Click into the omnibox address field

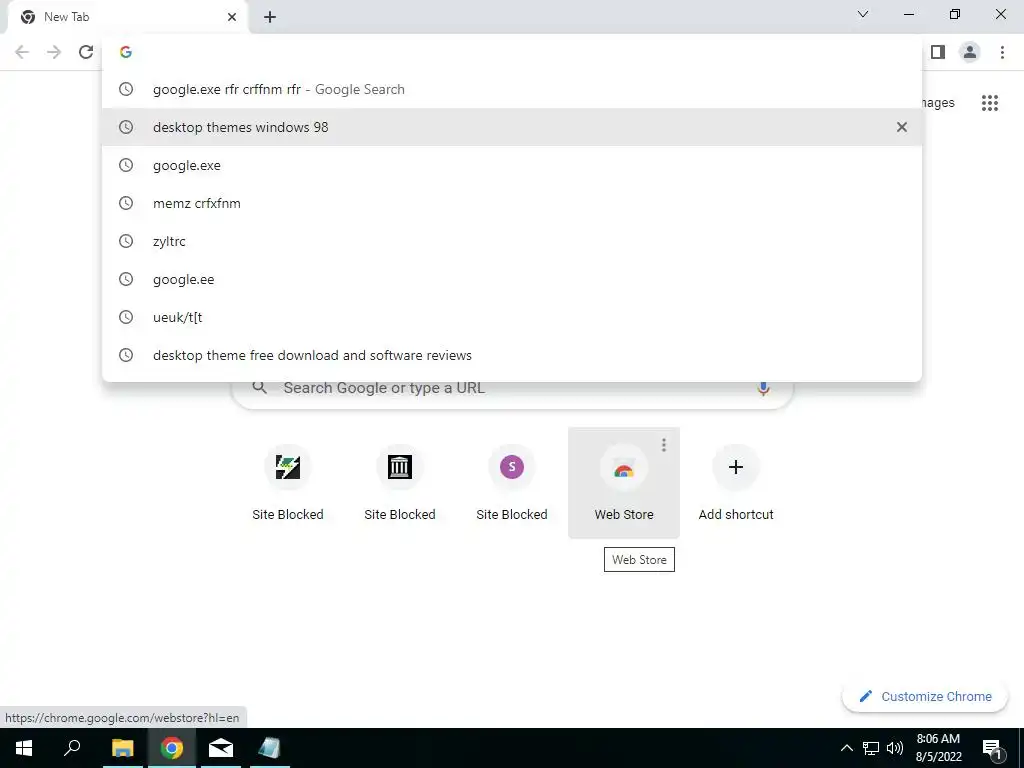click(512, 52)
